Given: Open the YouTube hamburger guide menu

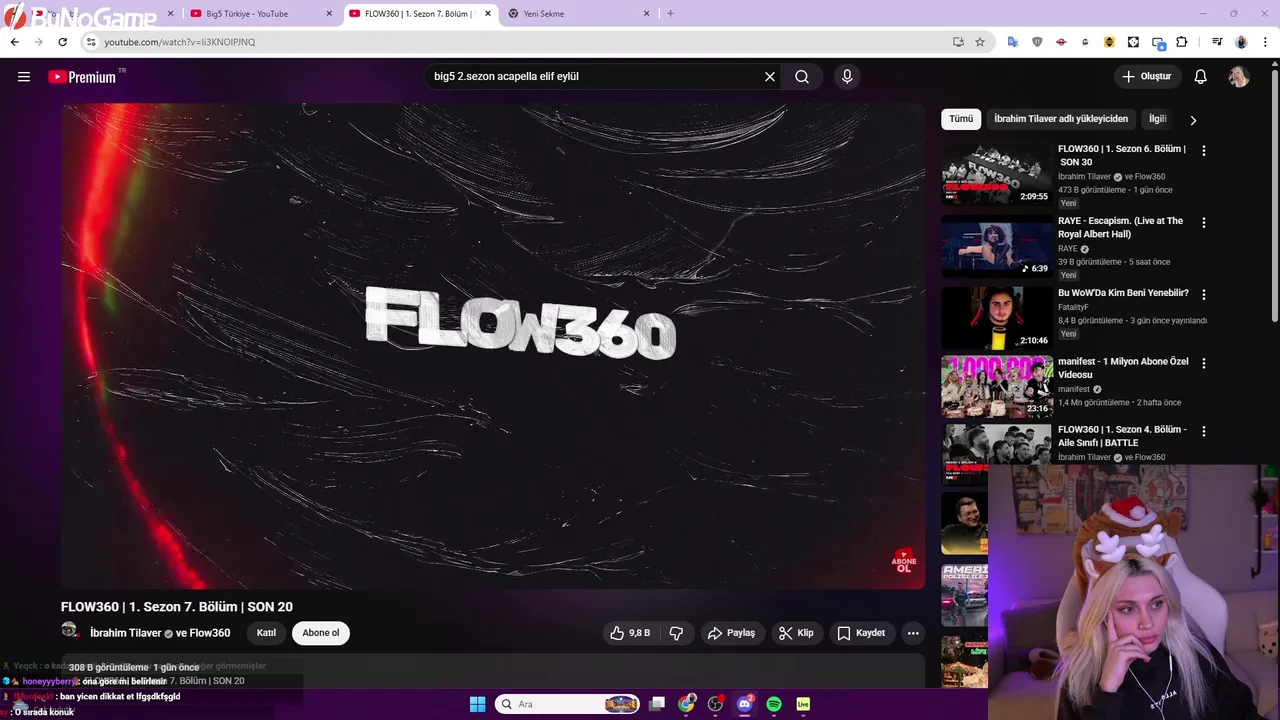Looking at the screenshot, I should click(x=24, y=77).
